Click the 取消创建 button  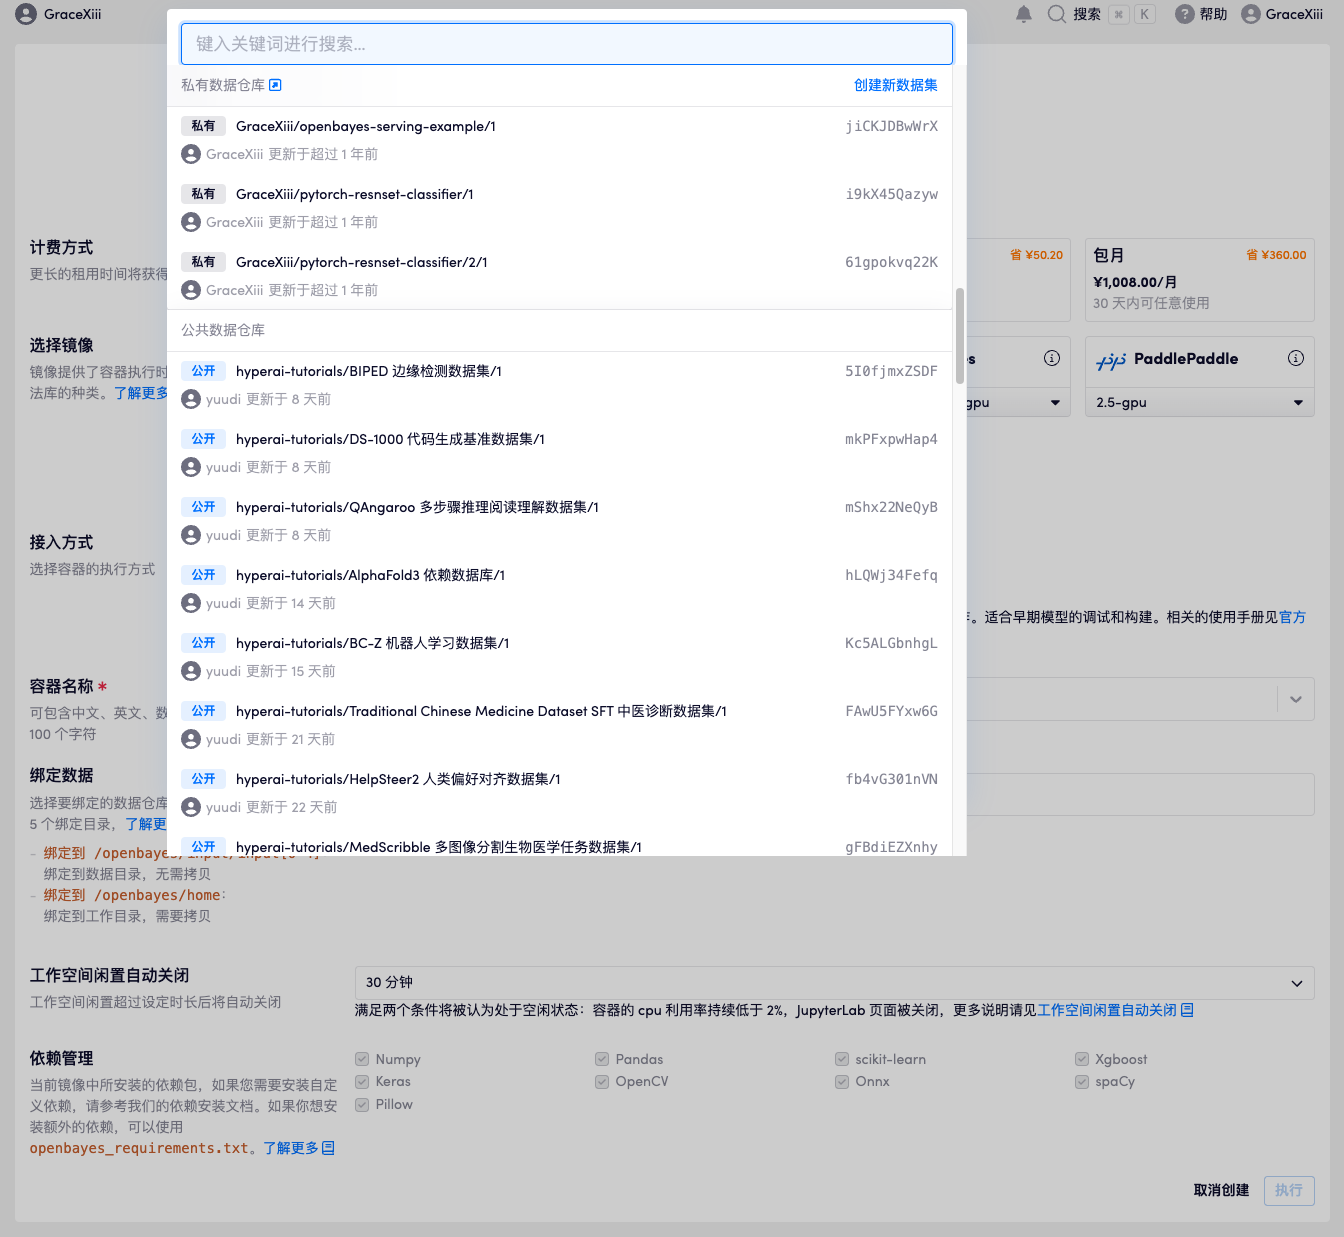click(x=1221, y=1190)
